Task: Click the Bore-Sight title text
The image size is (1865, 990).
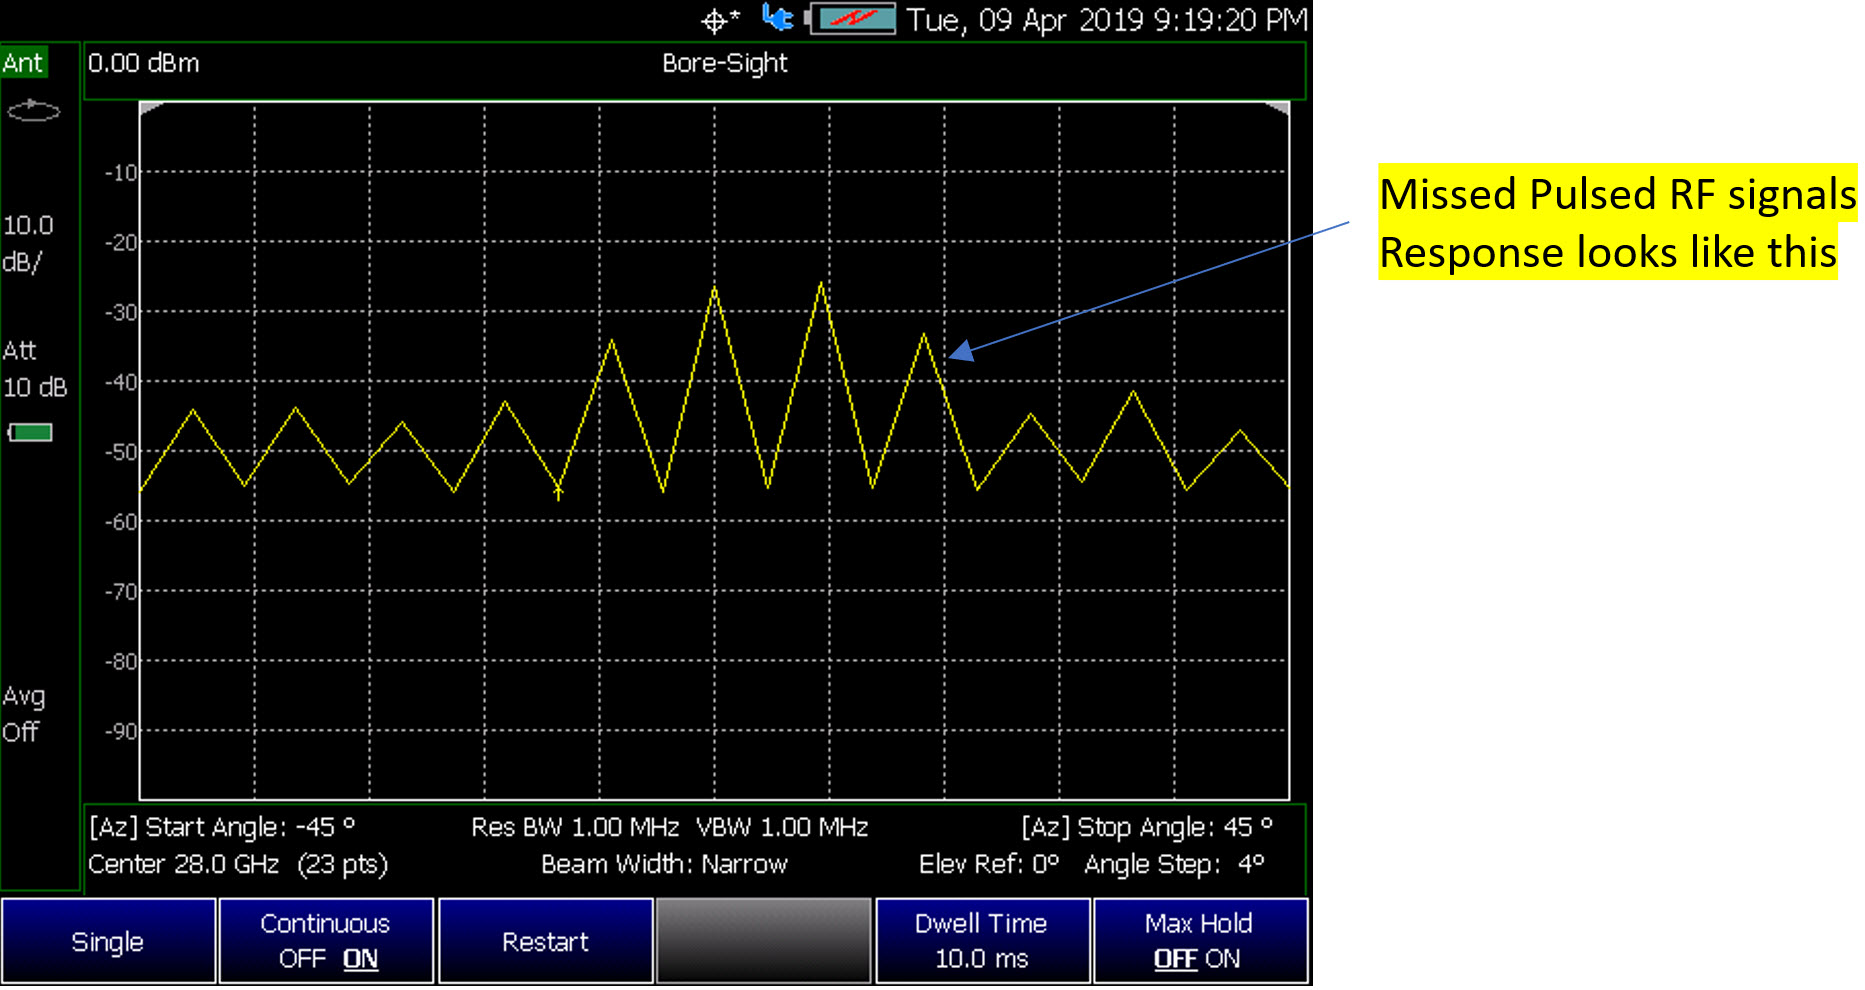Action: pyautogui.click(x=725, y=63)
